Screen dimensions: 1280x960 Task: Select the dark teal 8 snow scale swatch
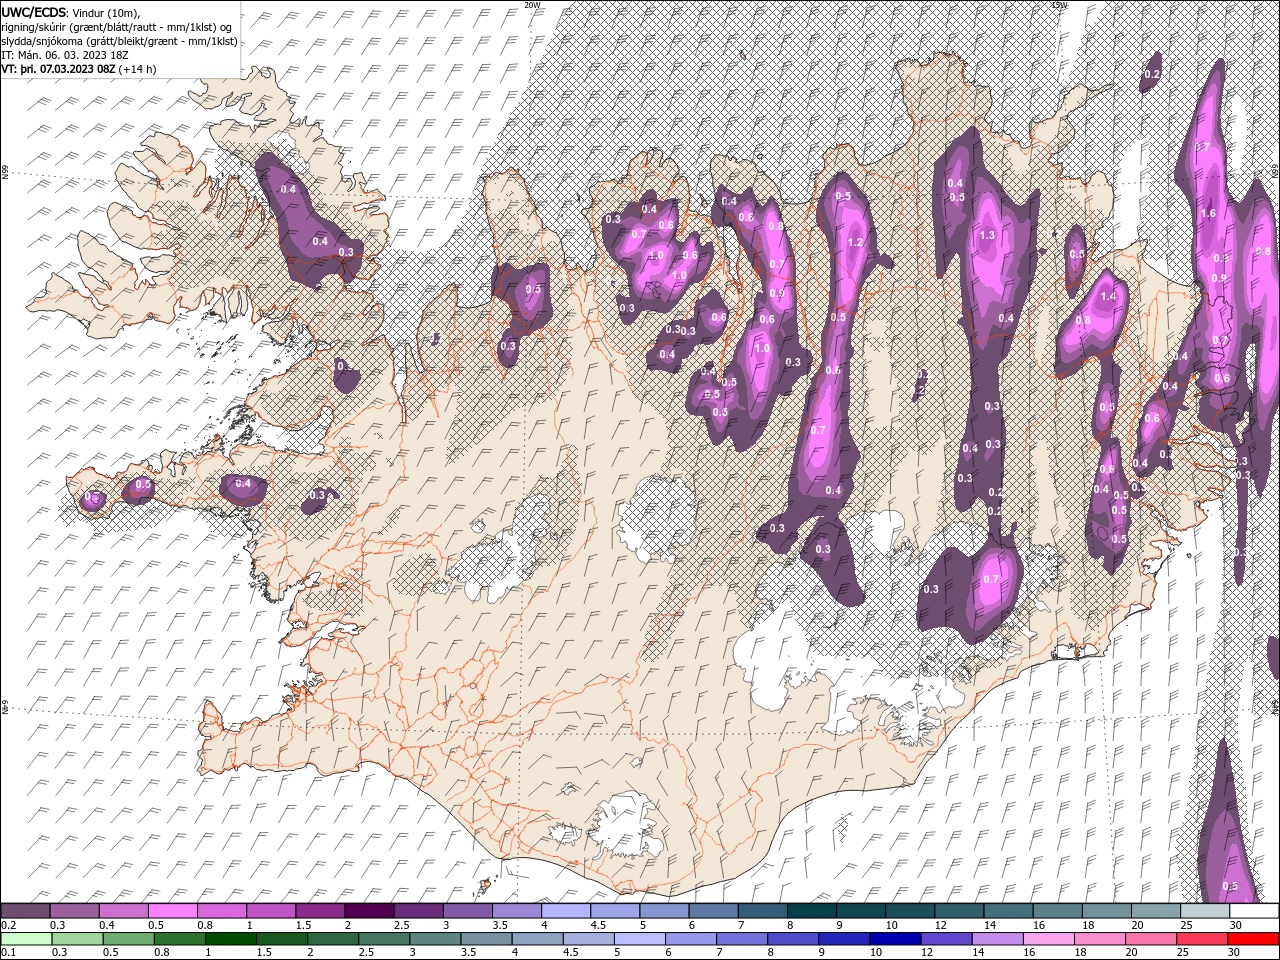pos(812,911)
